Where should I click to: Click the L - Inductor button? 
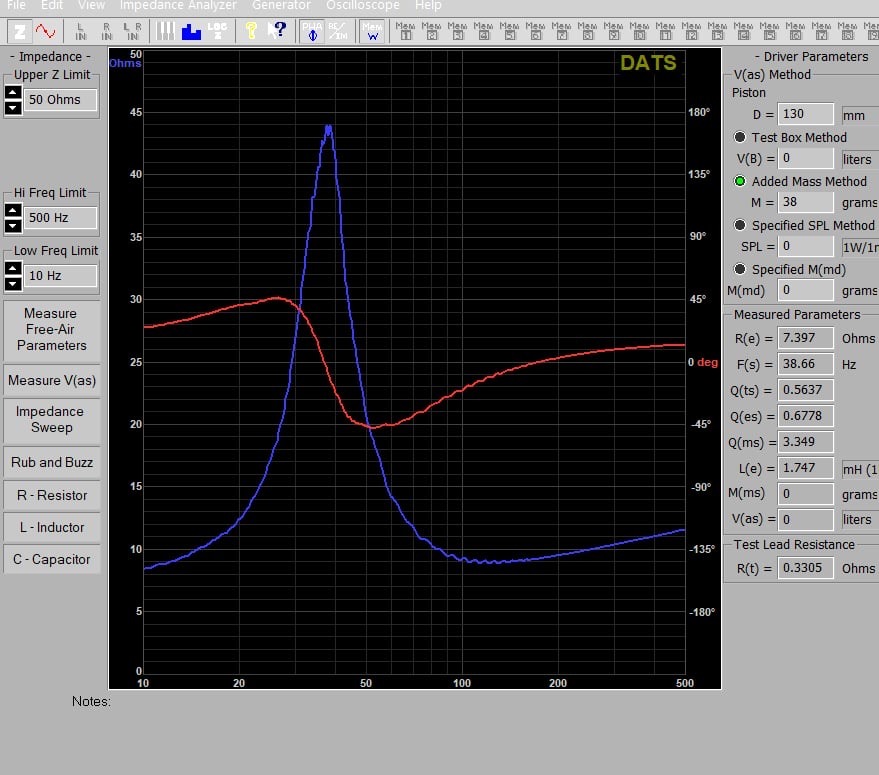52,527
